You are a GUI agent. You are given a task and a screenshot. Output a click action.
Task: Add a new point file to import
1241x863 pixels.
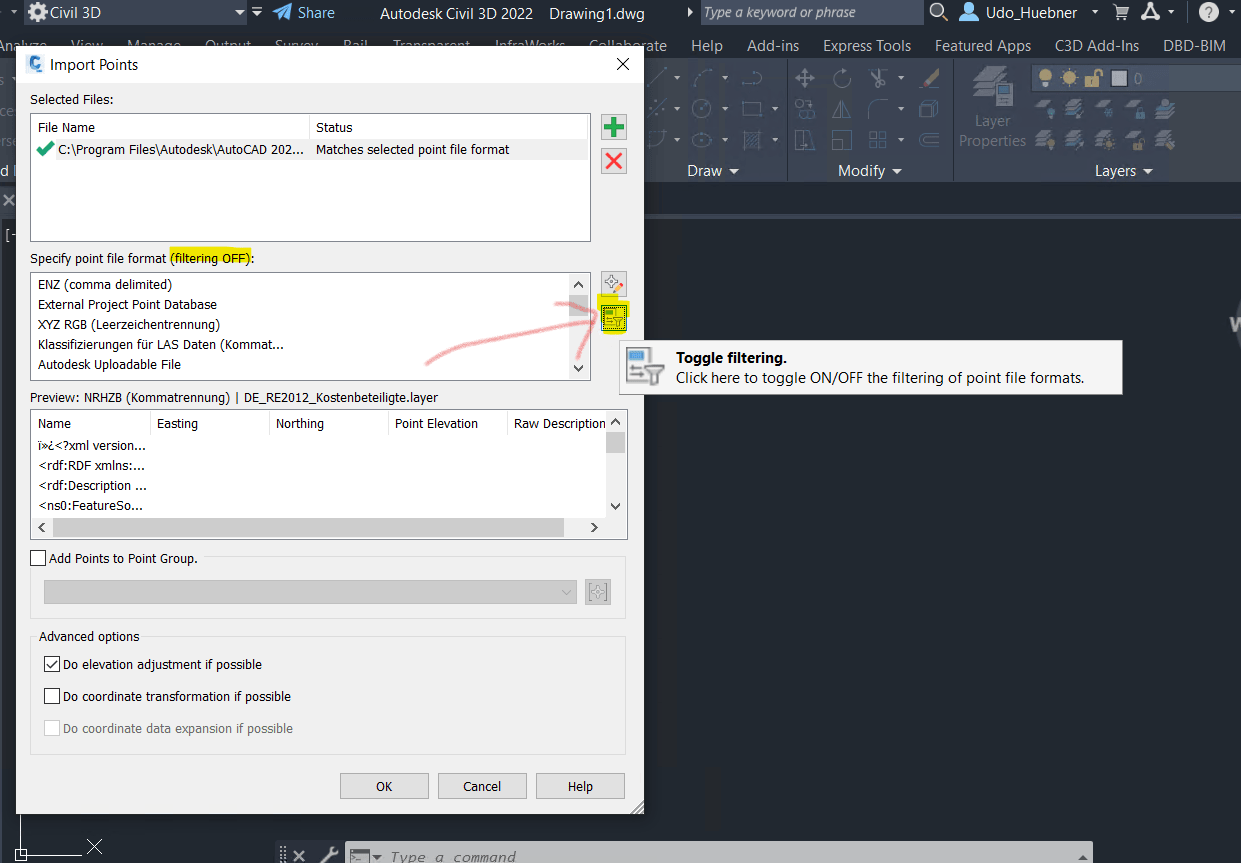click(613, 127)
